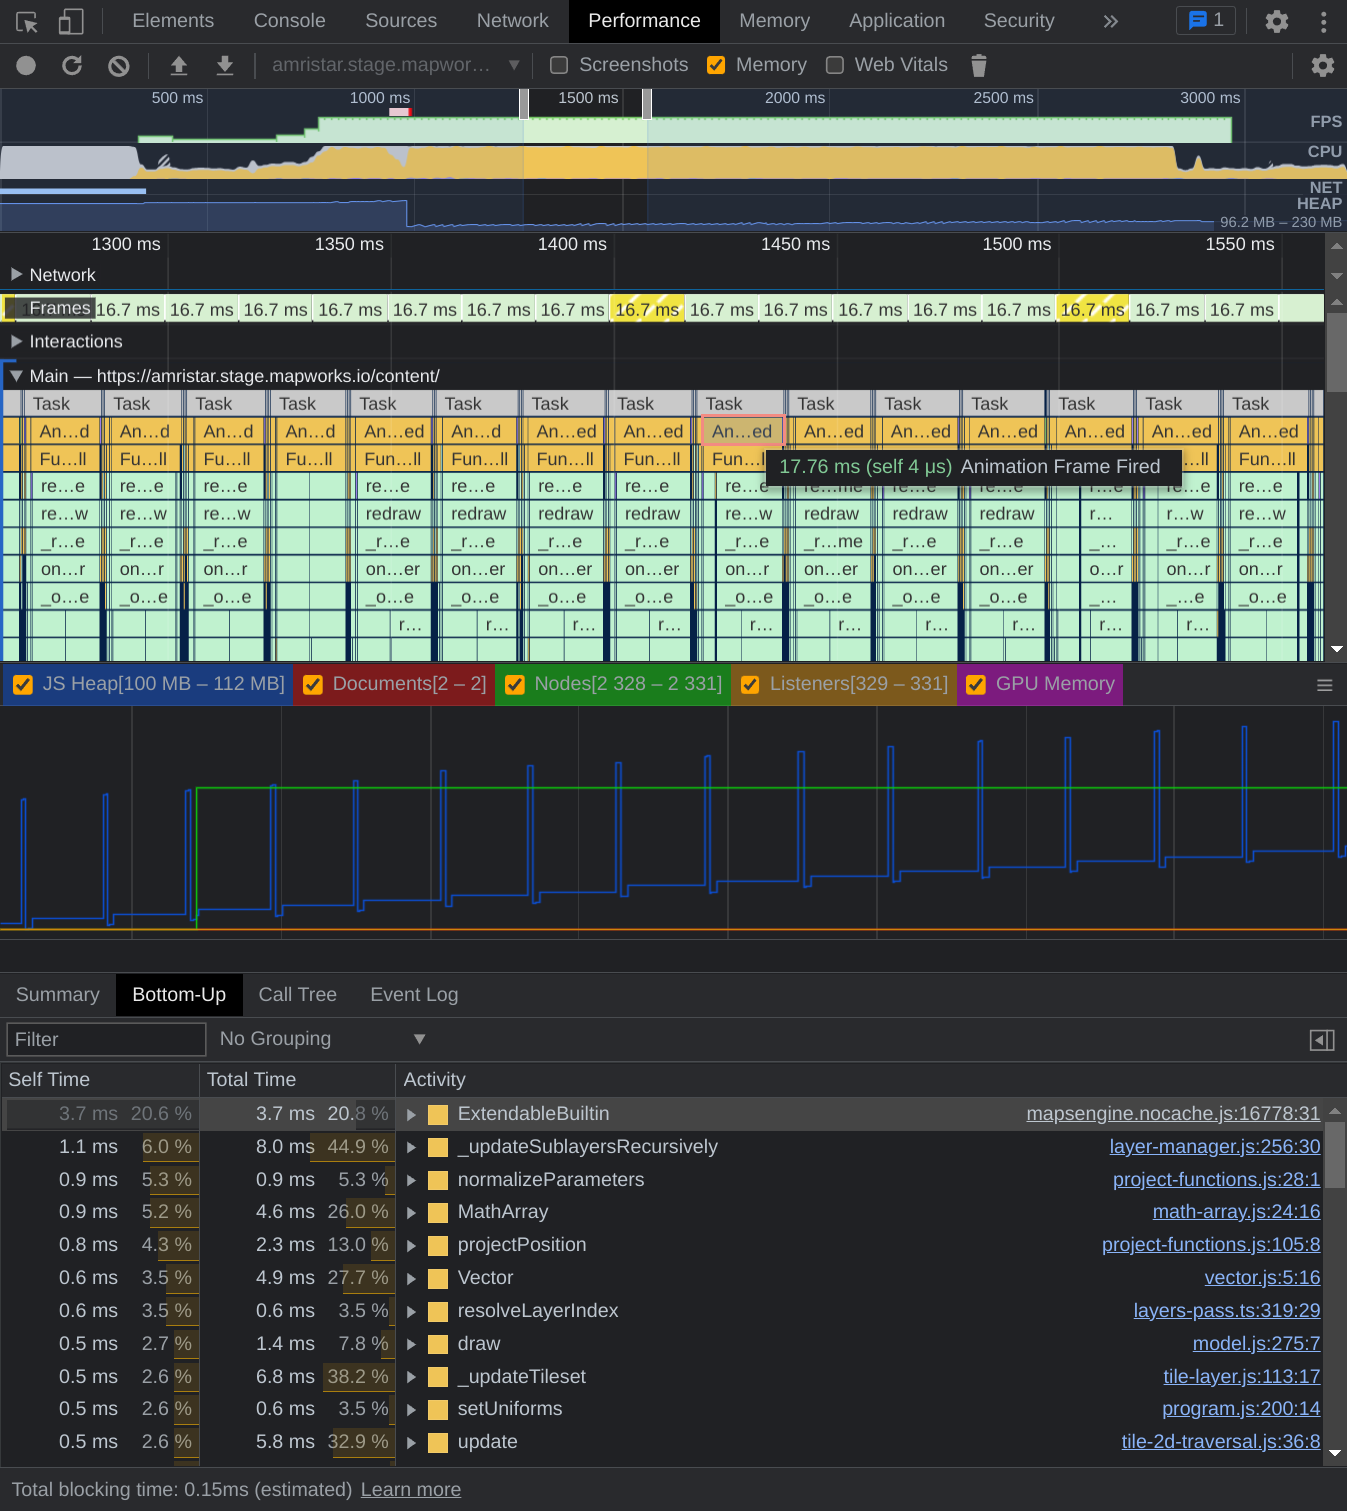Toggle the JS Heap counter checkbox
Screen dimensions: 1347x1511
pyautogui.click(x=23, y=685)
